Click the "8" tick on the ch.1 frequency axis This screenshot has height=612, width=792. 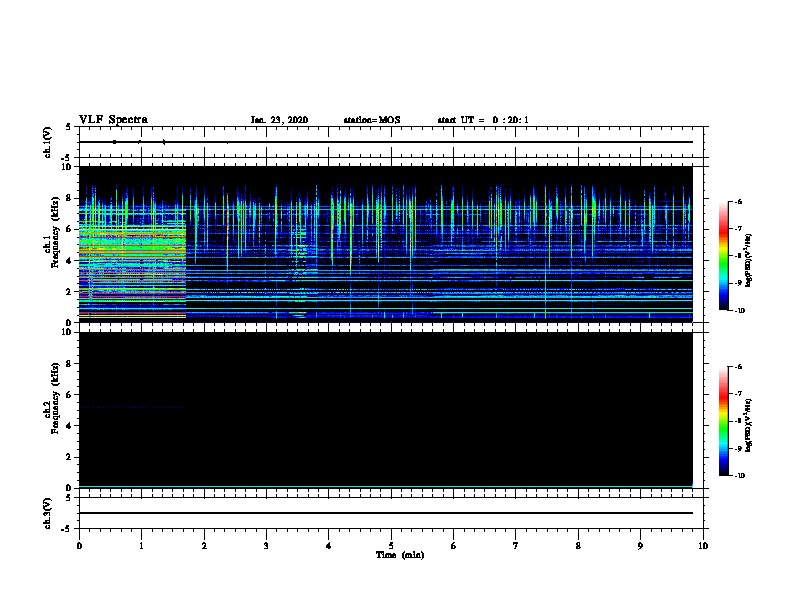(69, 198)
